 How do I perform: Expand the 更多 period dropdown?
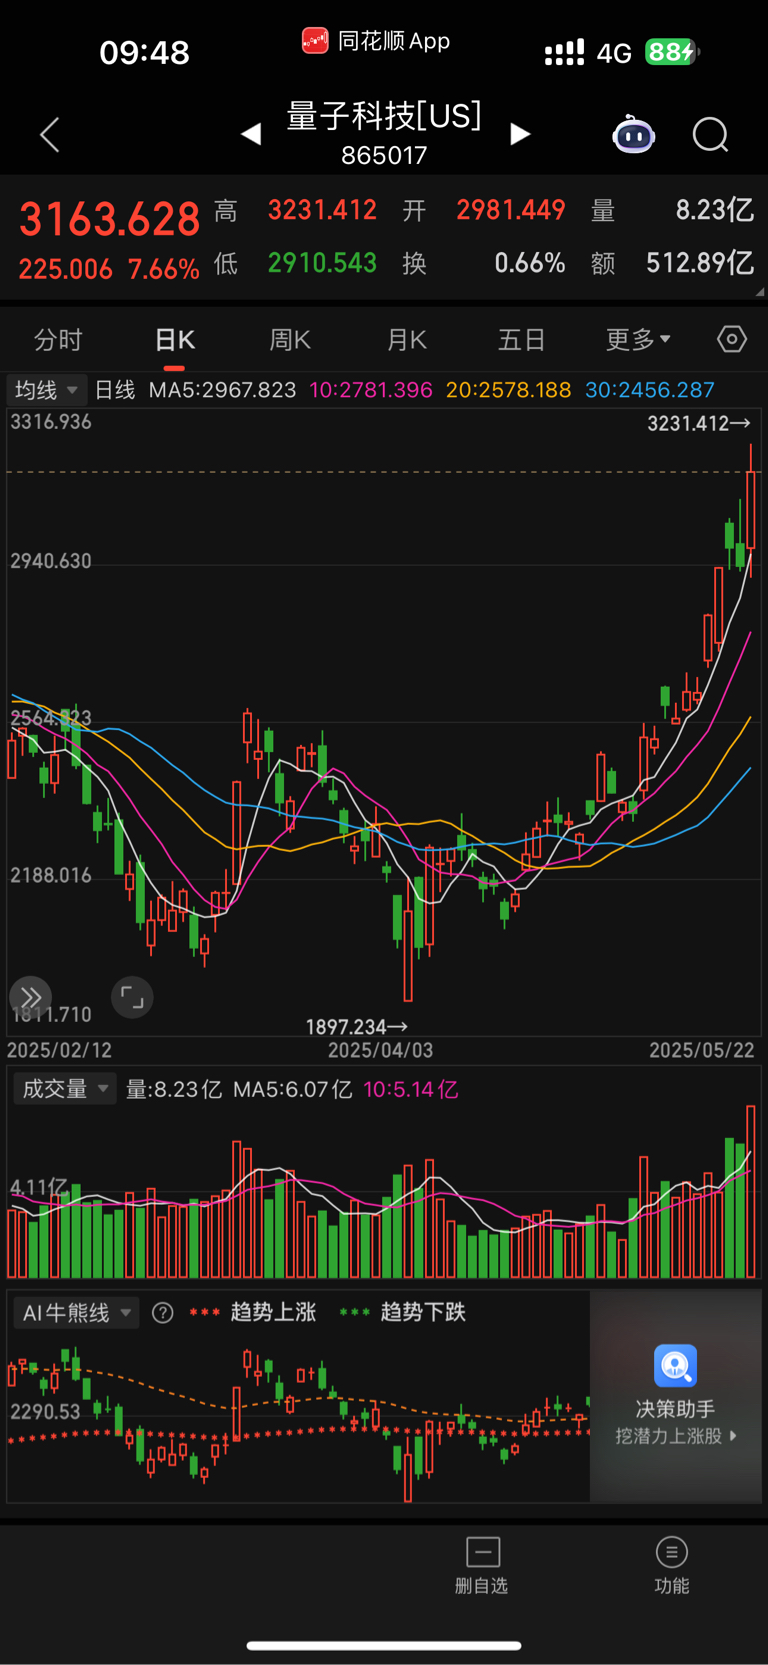638,340
